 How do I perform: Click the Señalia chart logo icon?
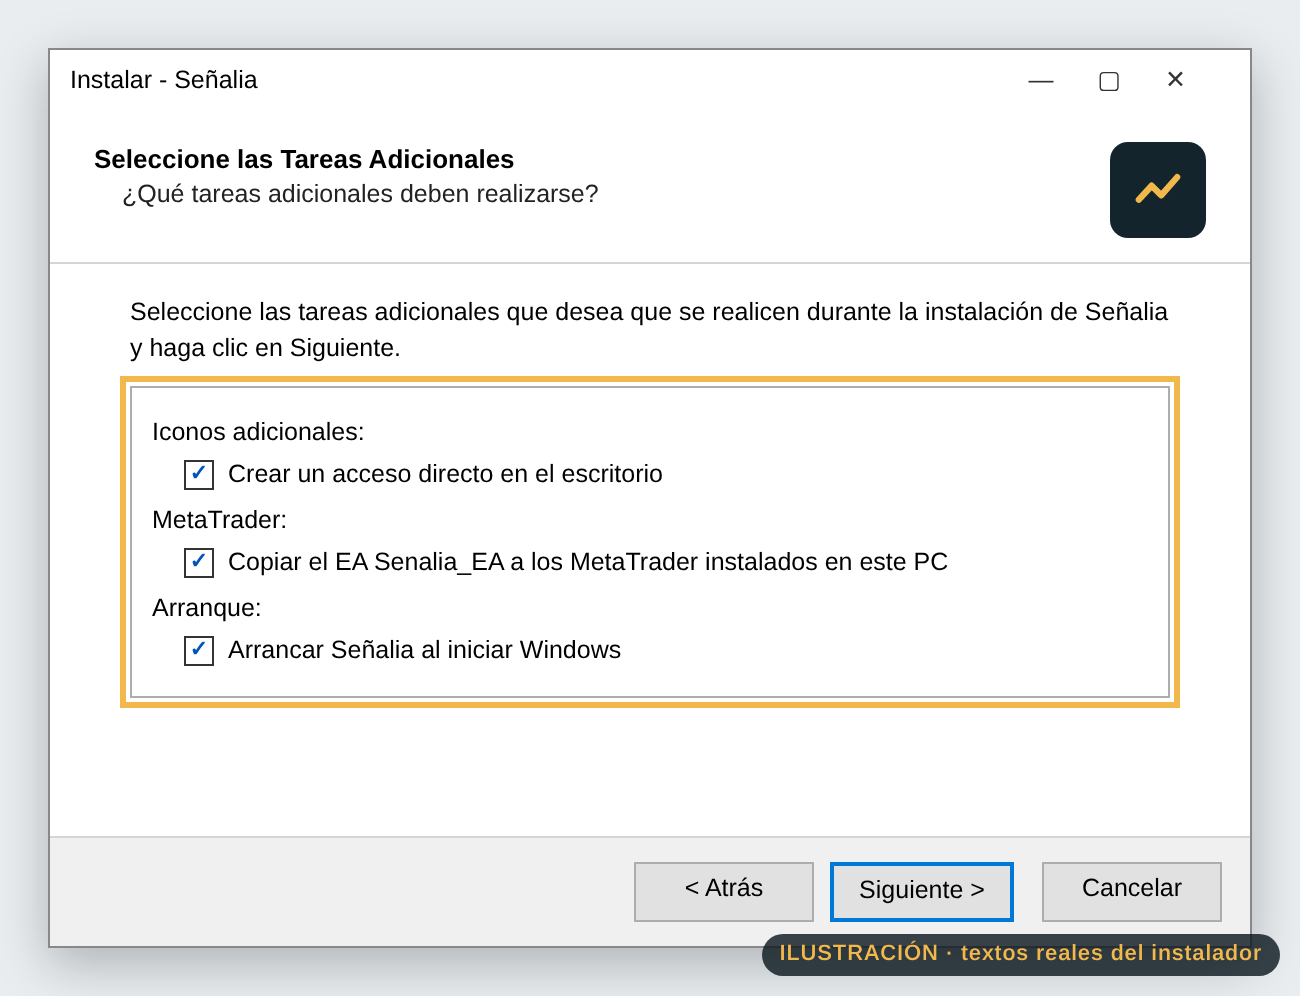[x=1158, y=190]
